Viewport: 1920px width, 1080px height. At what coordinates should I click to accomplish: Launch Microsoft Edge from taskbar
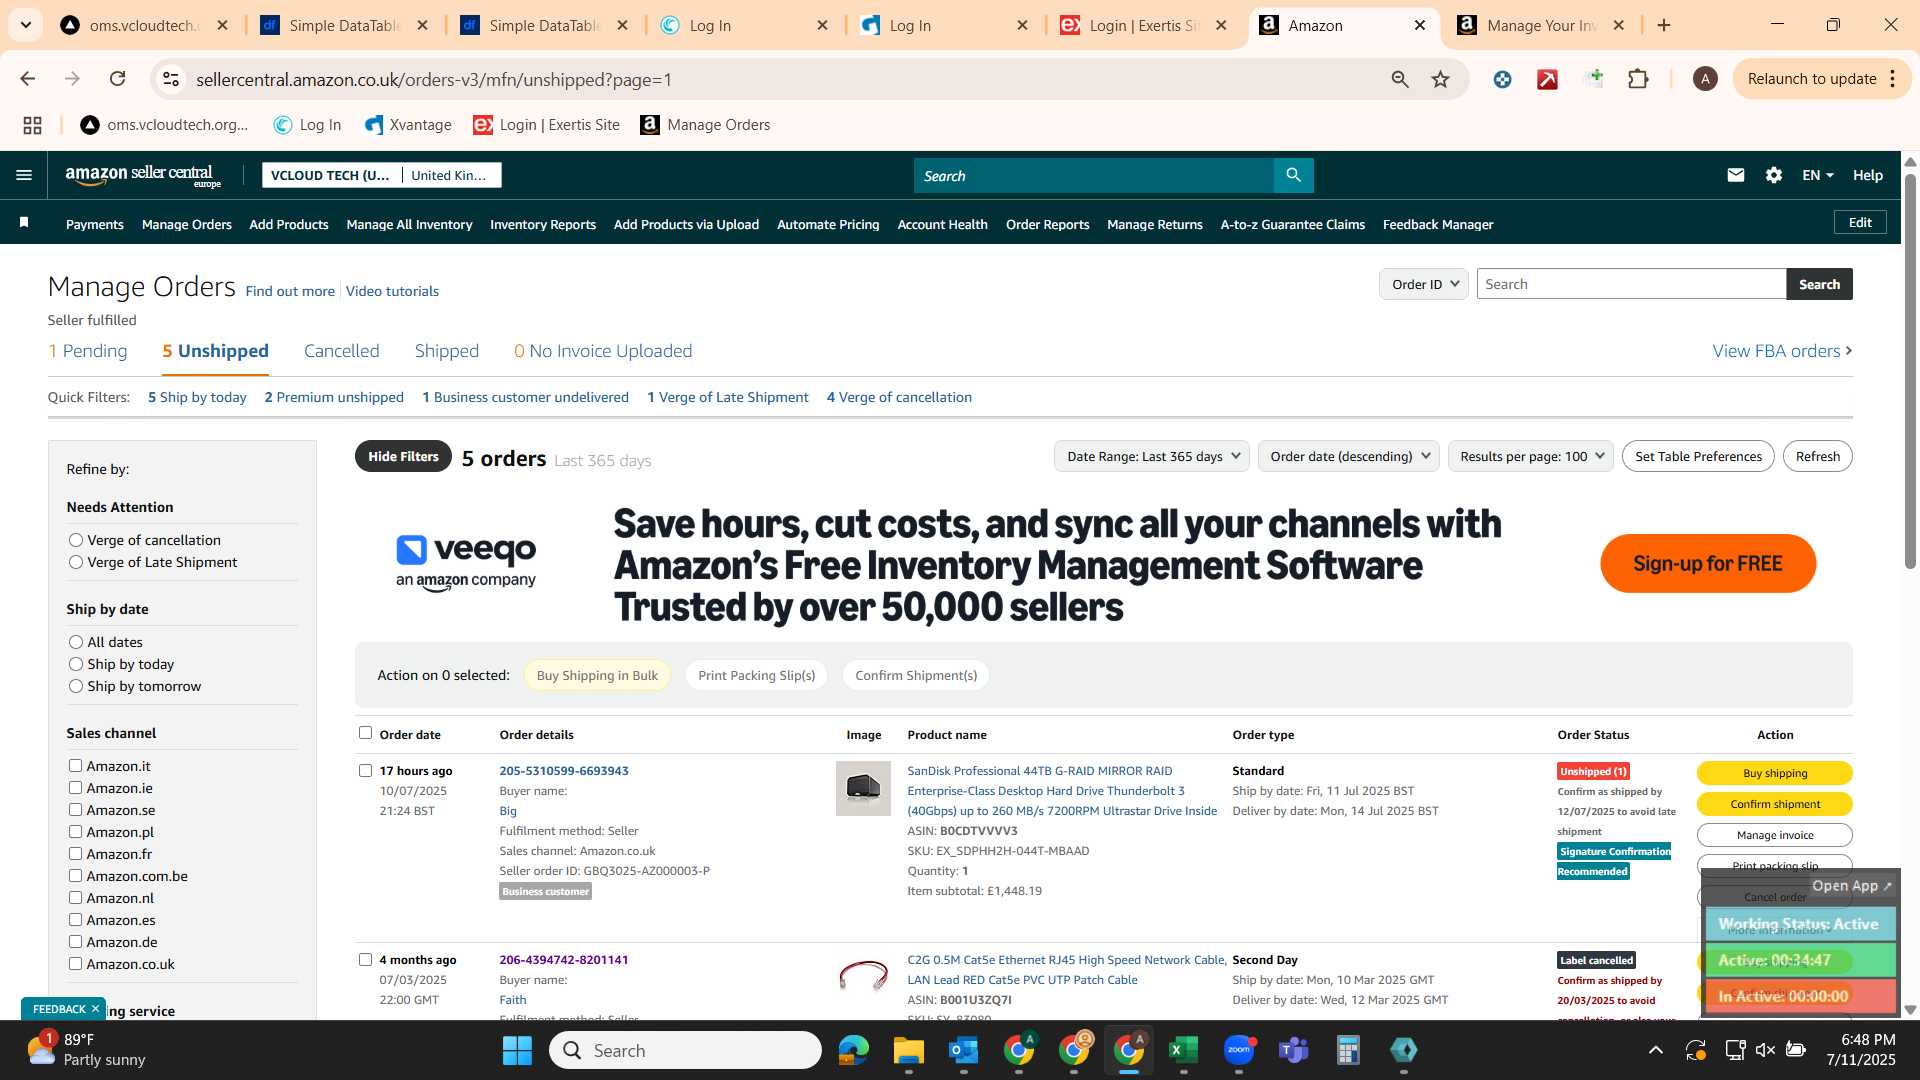click(854, 1050)
